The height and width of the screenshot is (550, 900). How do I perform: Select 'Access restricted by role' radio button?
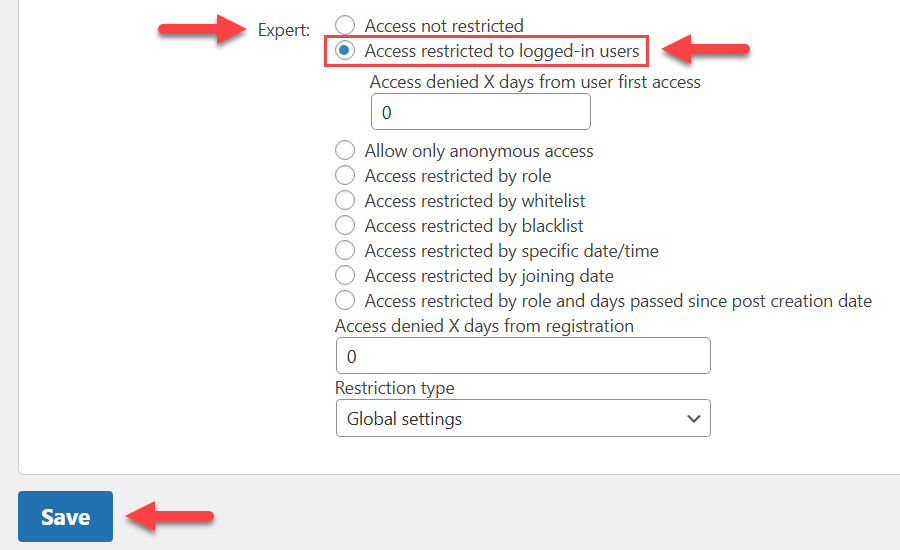pyautogui.click(x=345, y=176)
